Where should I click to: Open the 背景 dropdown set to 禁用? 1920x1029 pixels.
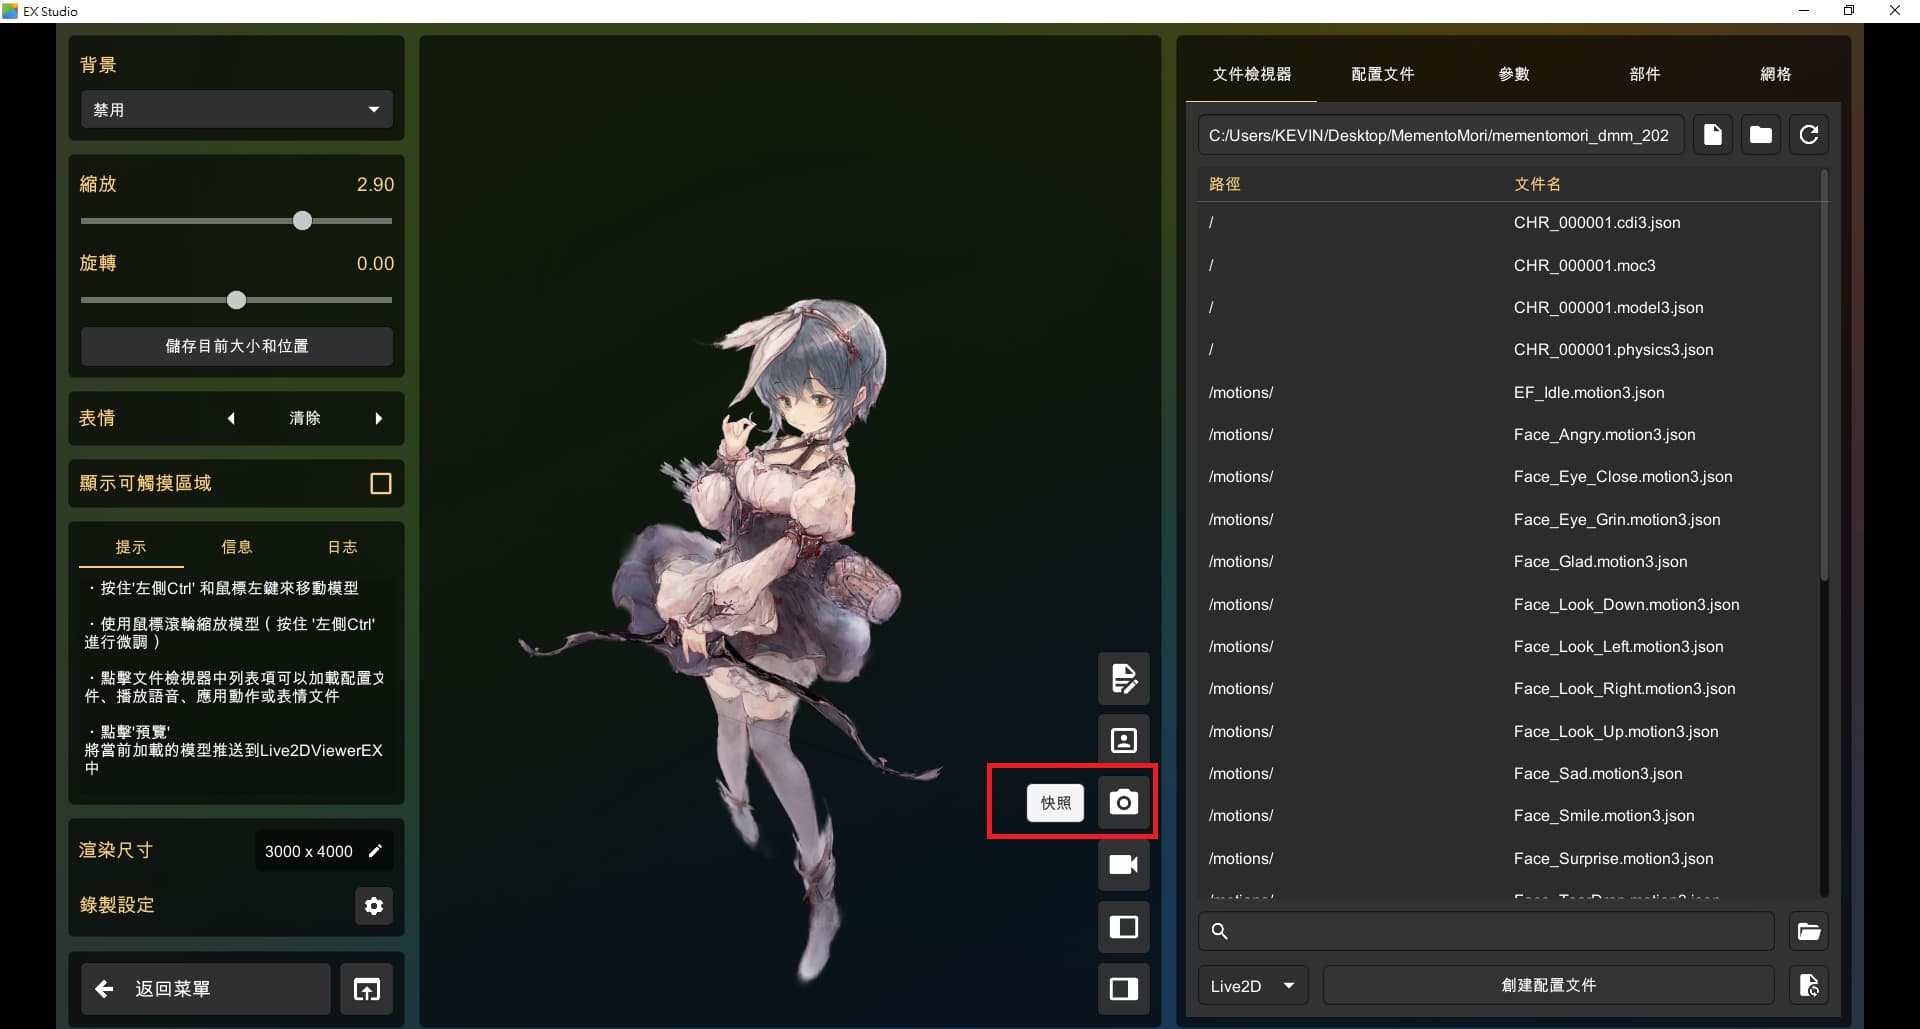236,110
